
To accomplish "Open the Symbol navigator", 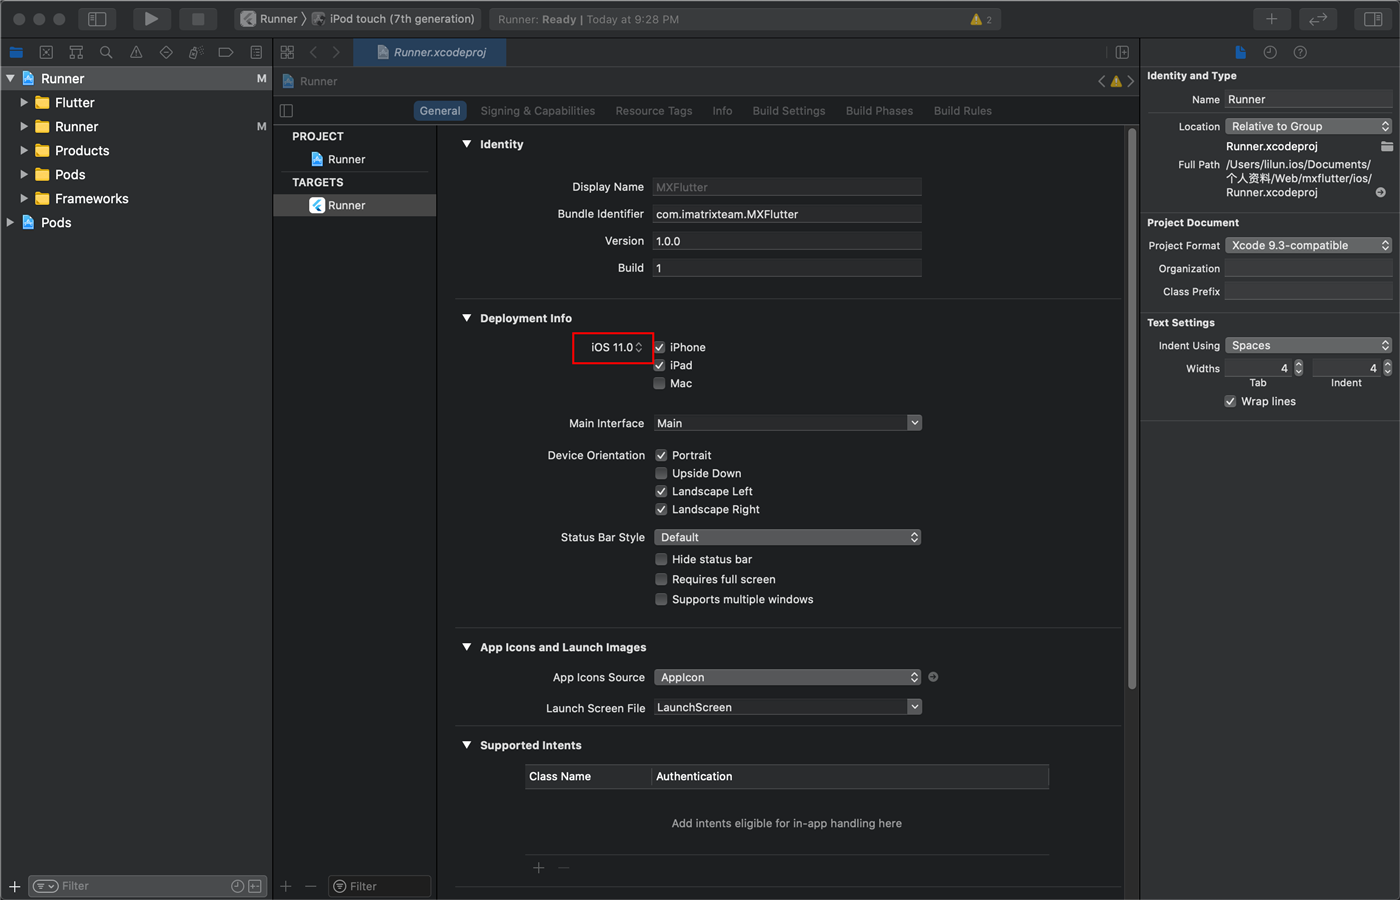I will pyautogui.click(x=76, y=52).
